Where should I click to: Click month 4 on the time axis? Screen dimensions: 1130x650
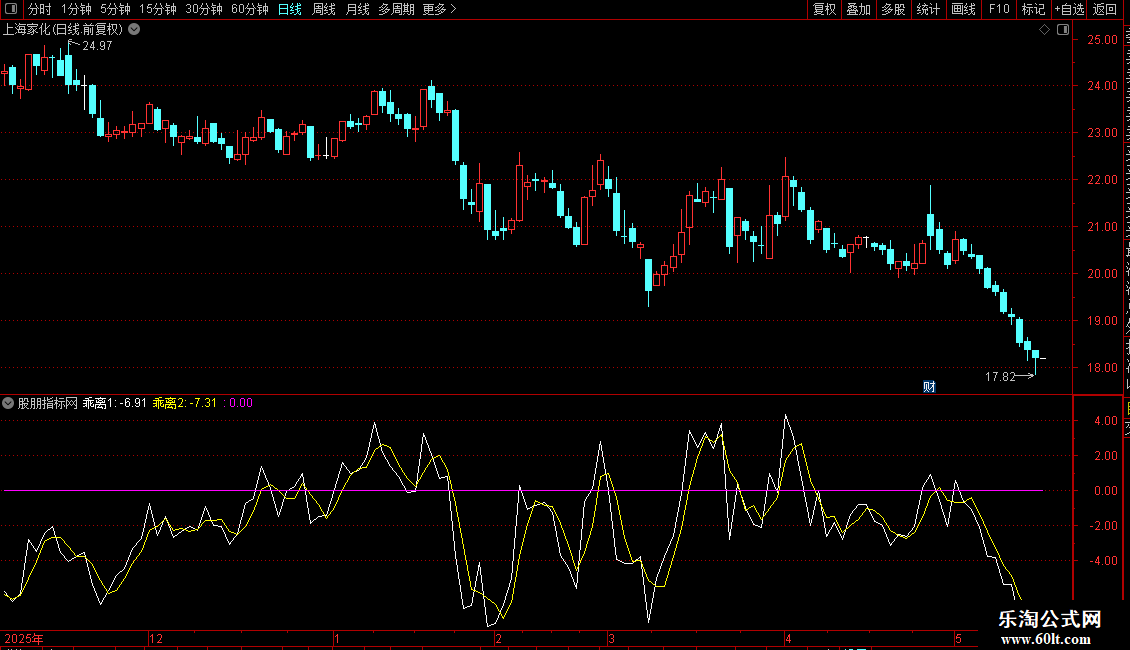coord(788,638)
